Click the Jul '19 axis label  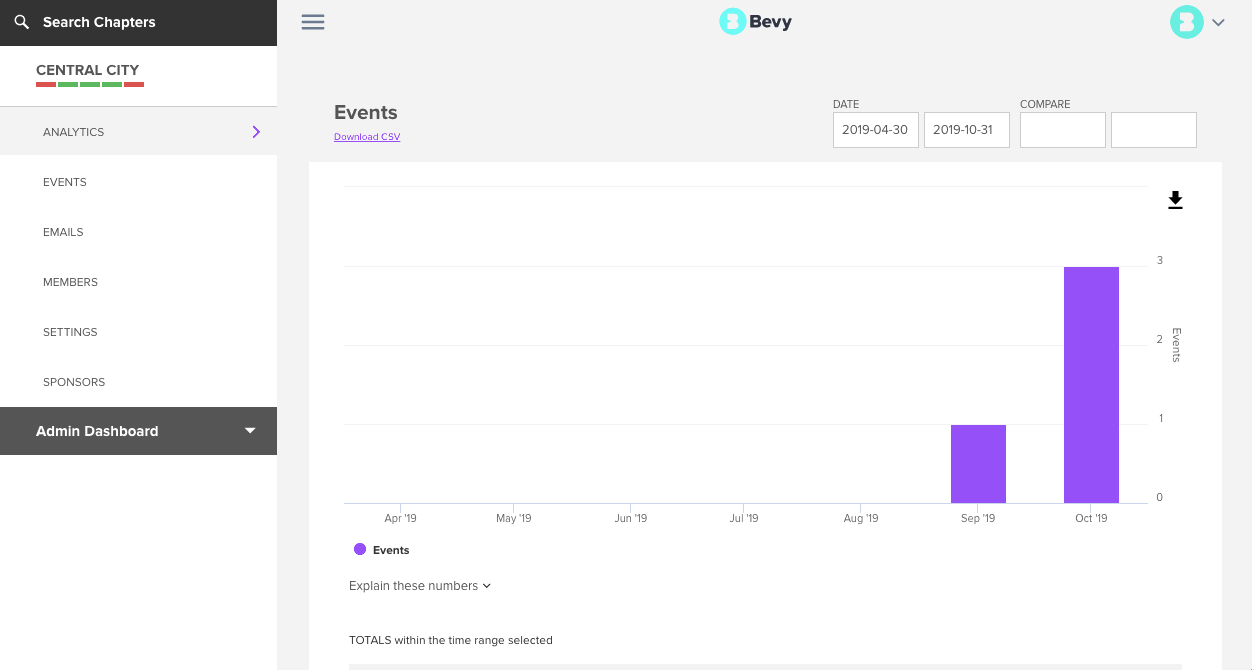click(744, 518)
